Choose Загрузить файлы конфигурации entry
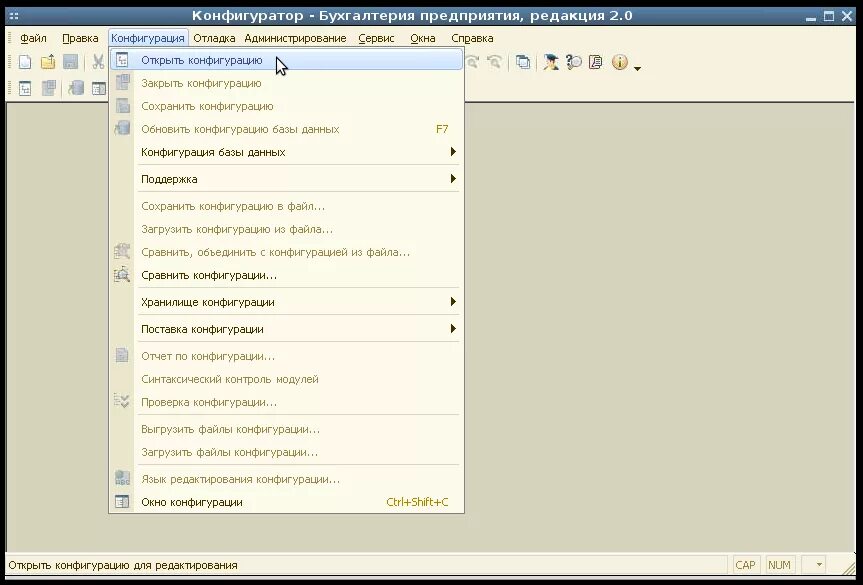 [286, 452]
